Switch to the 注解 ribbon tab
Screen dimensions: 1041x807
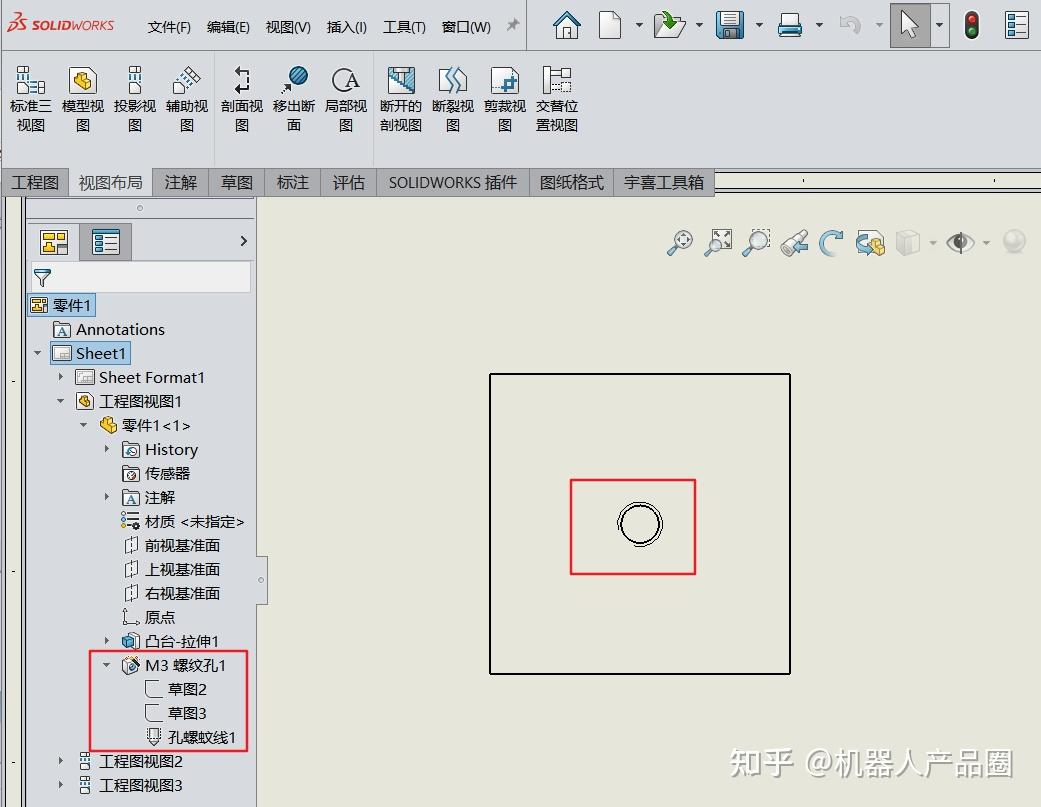[180, 182]
